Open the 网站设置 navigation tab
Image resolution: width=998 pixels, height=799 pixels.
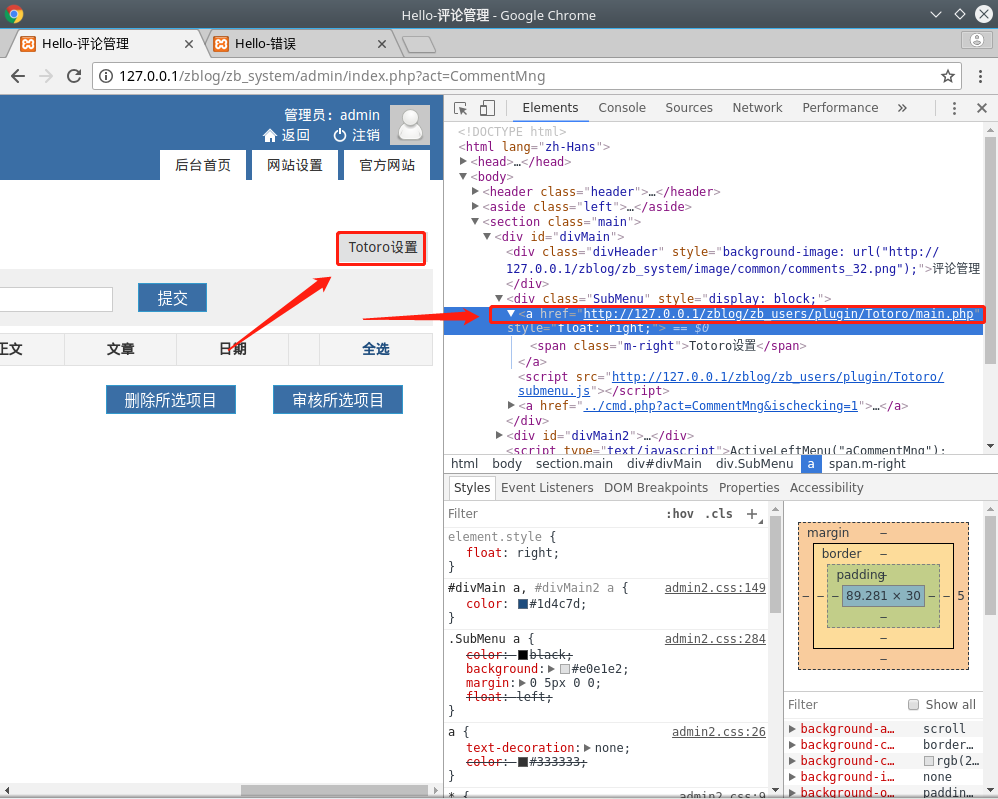(295, 166)
